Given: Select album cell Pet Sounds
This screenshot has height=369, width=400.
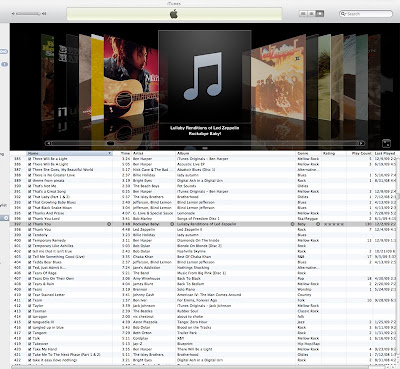Looking at the screenshot, I should [188, 186].
